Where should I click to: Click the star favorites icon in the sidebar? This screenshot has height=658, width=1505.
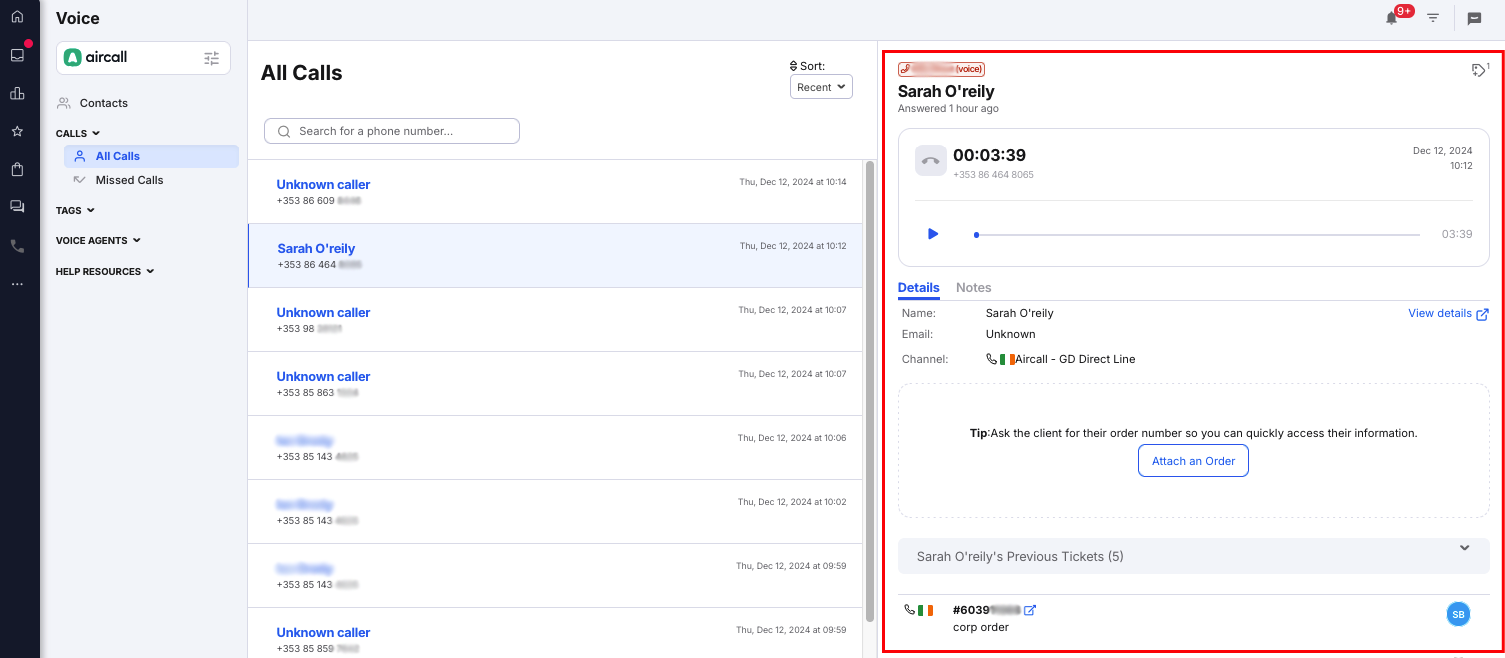(x=17, y=131)
